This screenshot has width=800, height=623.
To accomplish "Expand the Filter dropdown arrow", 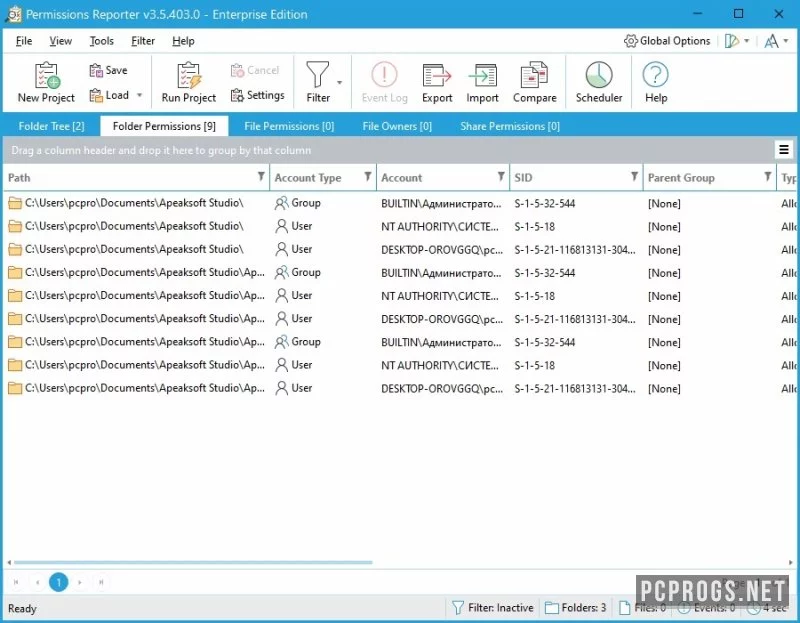I will click(x=339, y=82).
